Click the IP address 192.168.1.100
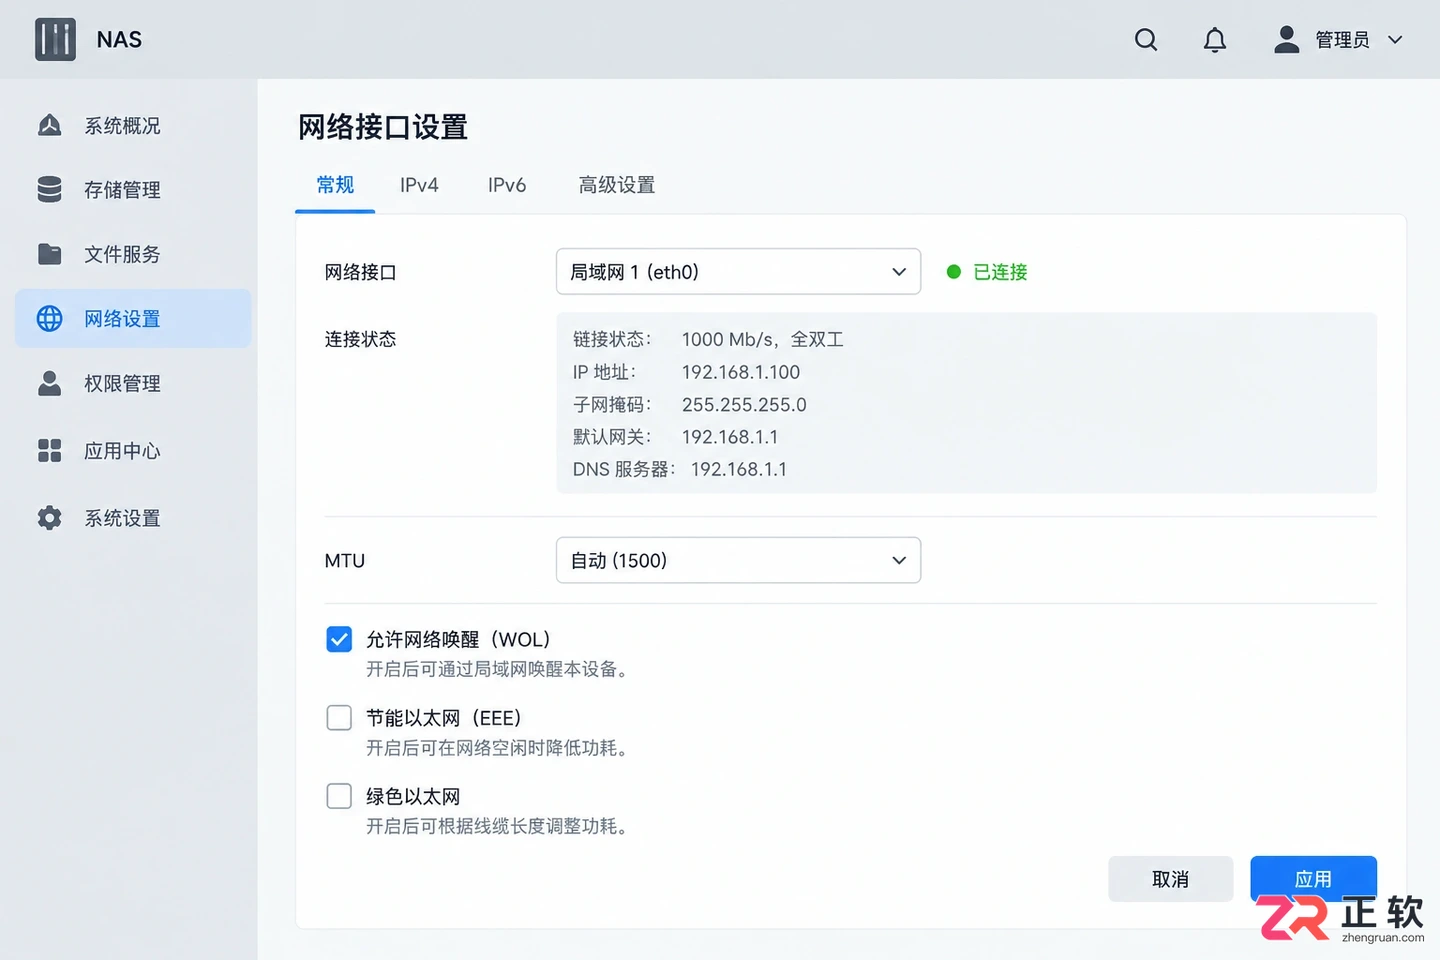1440x960 pixels. 741,372
